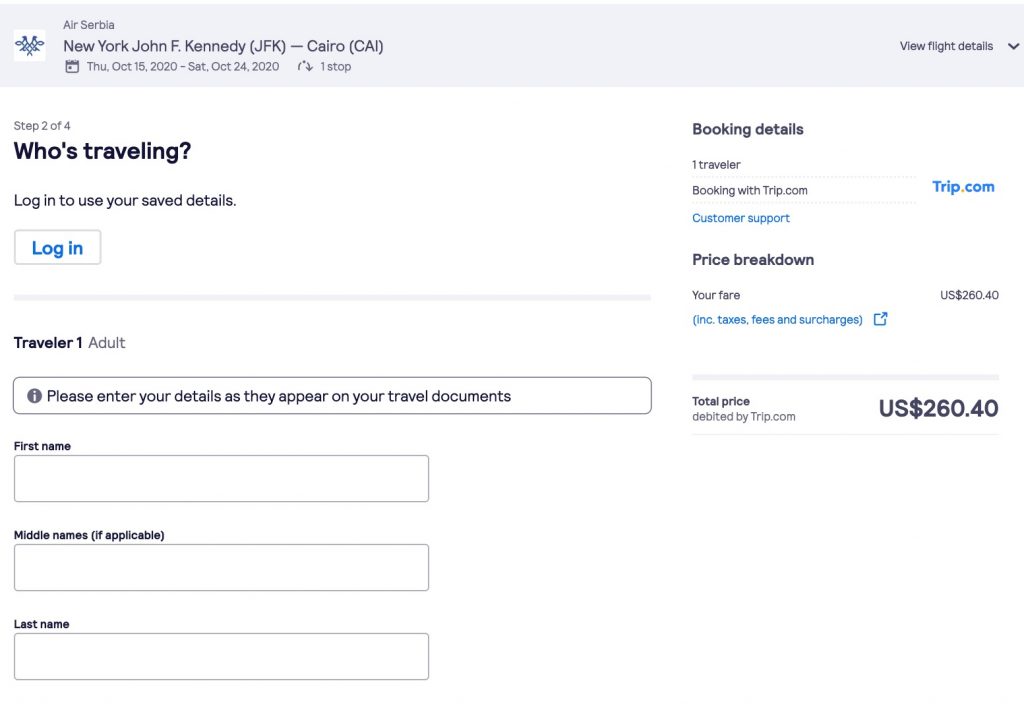Click the 1 stop label
1024x704 pixels.
coord(335,67)
